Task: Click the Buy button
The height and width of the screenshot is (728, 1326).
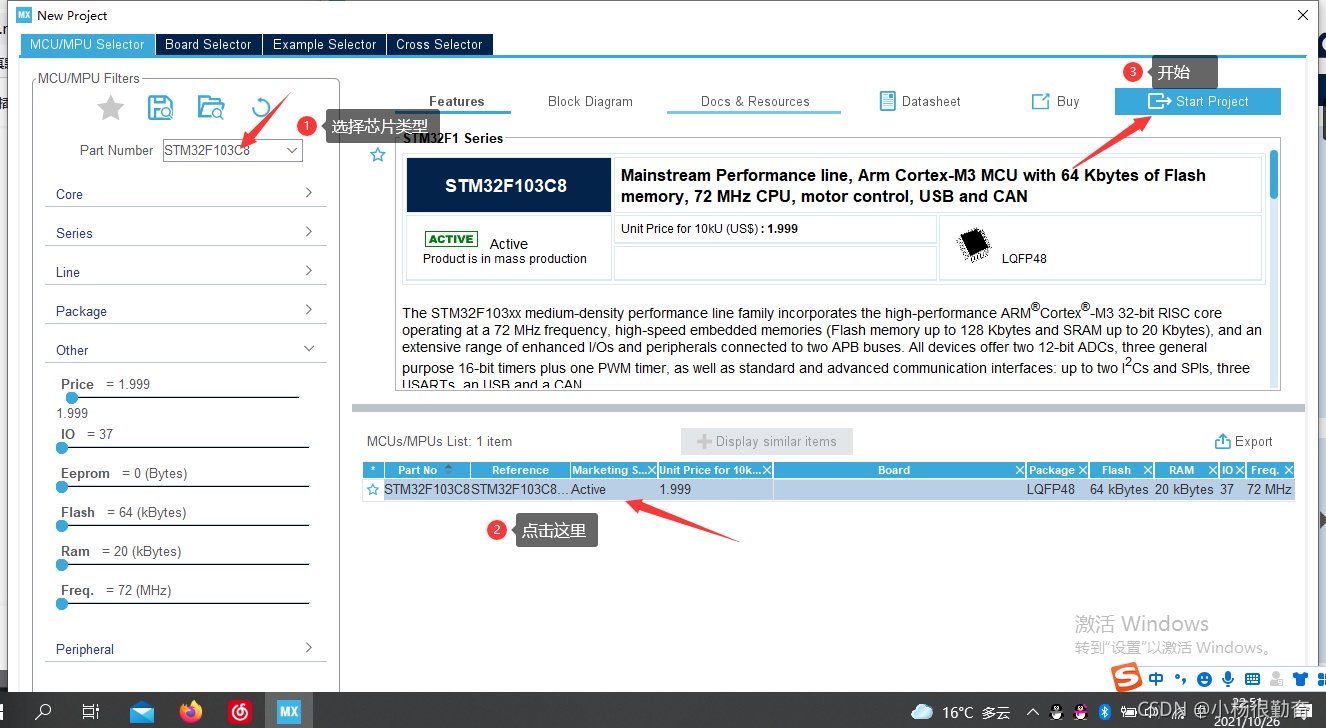Action: point(1055,101)
